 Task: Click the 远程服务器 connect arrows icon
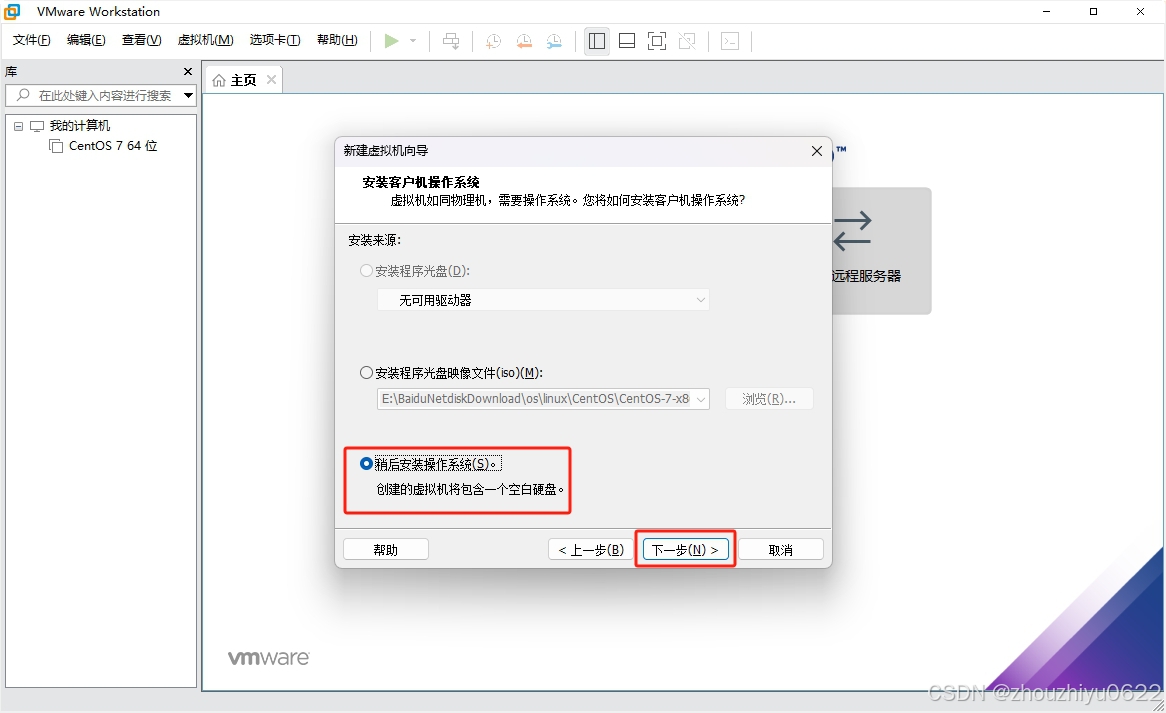tap(853, 231)
